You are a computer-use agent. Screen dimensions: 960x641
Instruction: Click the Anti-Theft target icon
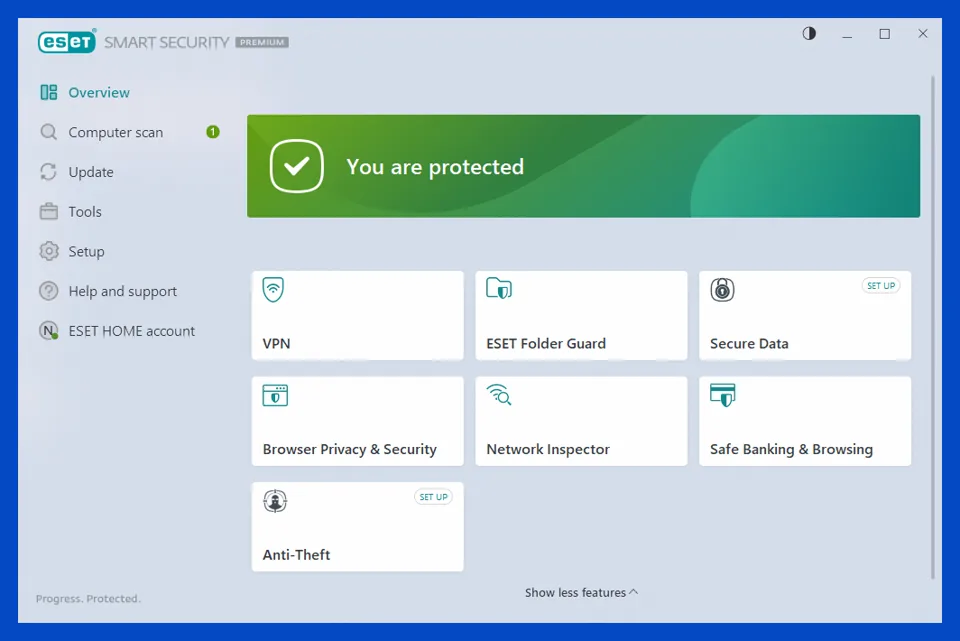point(275,501)
